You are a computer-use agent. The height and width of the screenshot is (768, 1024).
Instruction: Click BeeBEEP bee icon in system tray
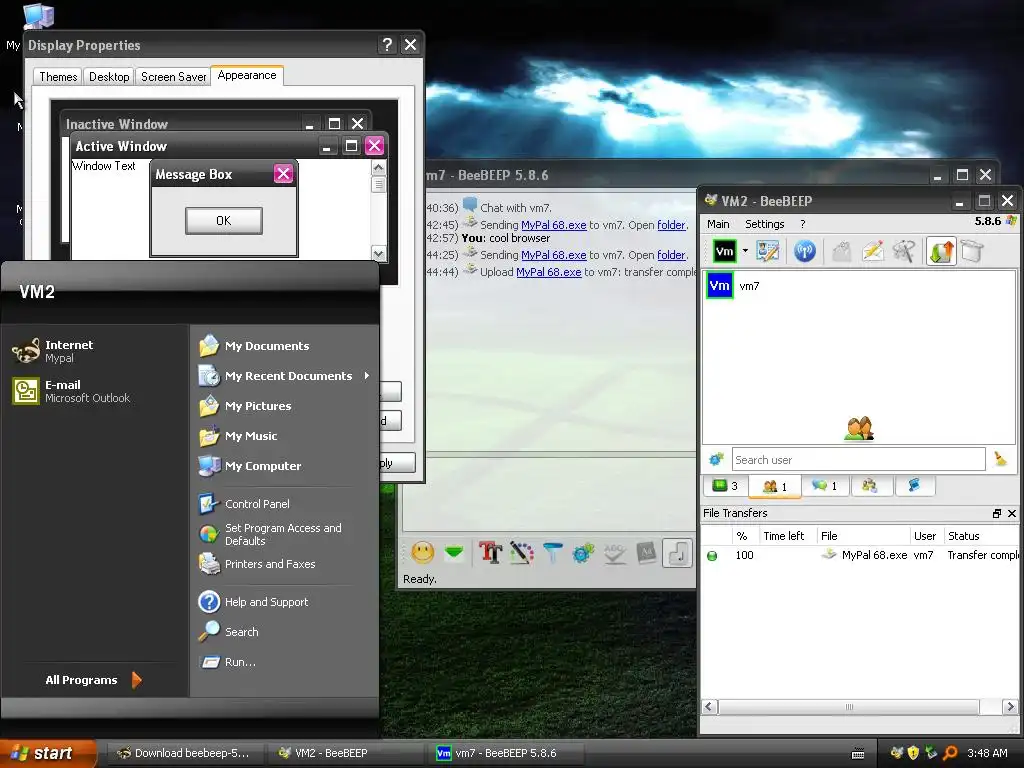(897, 753)
